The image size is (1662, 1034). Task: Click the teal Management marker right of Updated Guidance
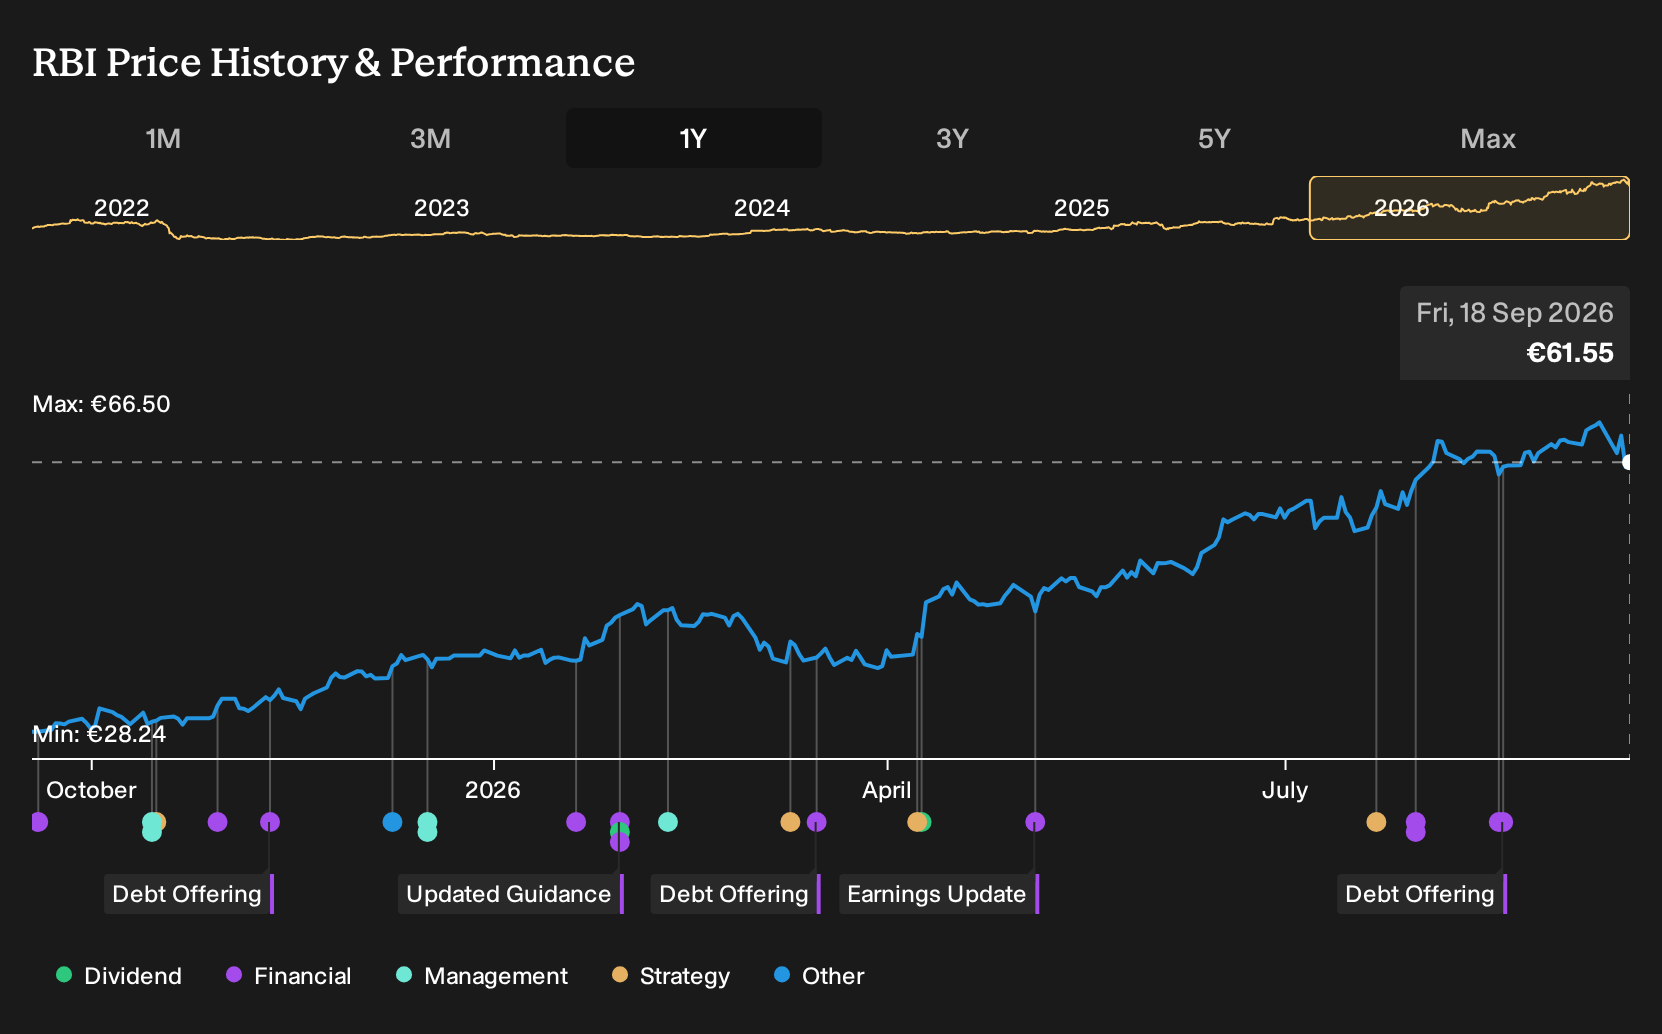pos(668,822)
